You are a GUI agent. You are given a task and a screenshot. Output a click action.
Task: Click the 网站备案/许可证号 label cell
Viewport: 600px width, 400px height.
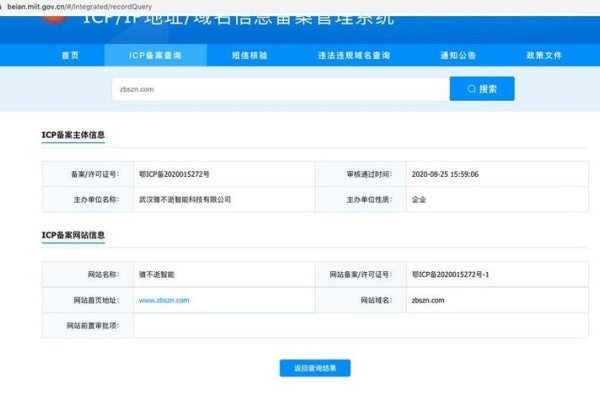[x=361, y=274]
